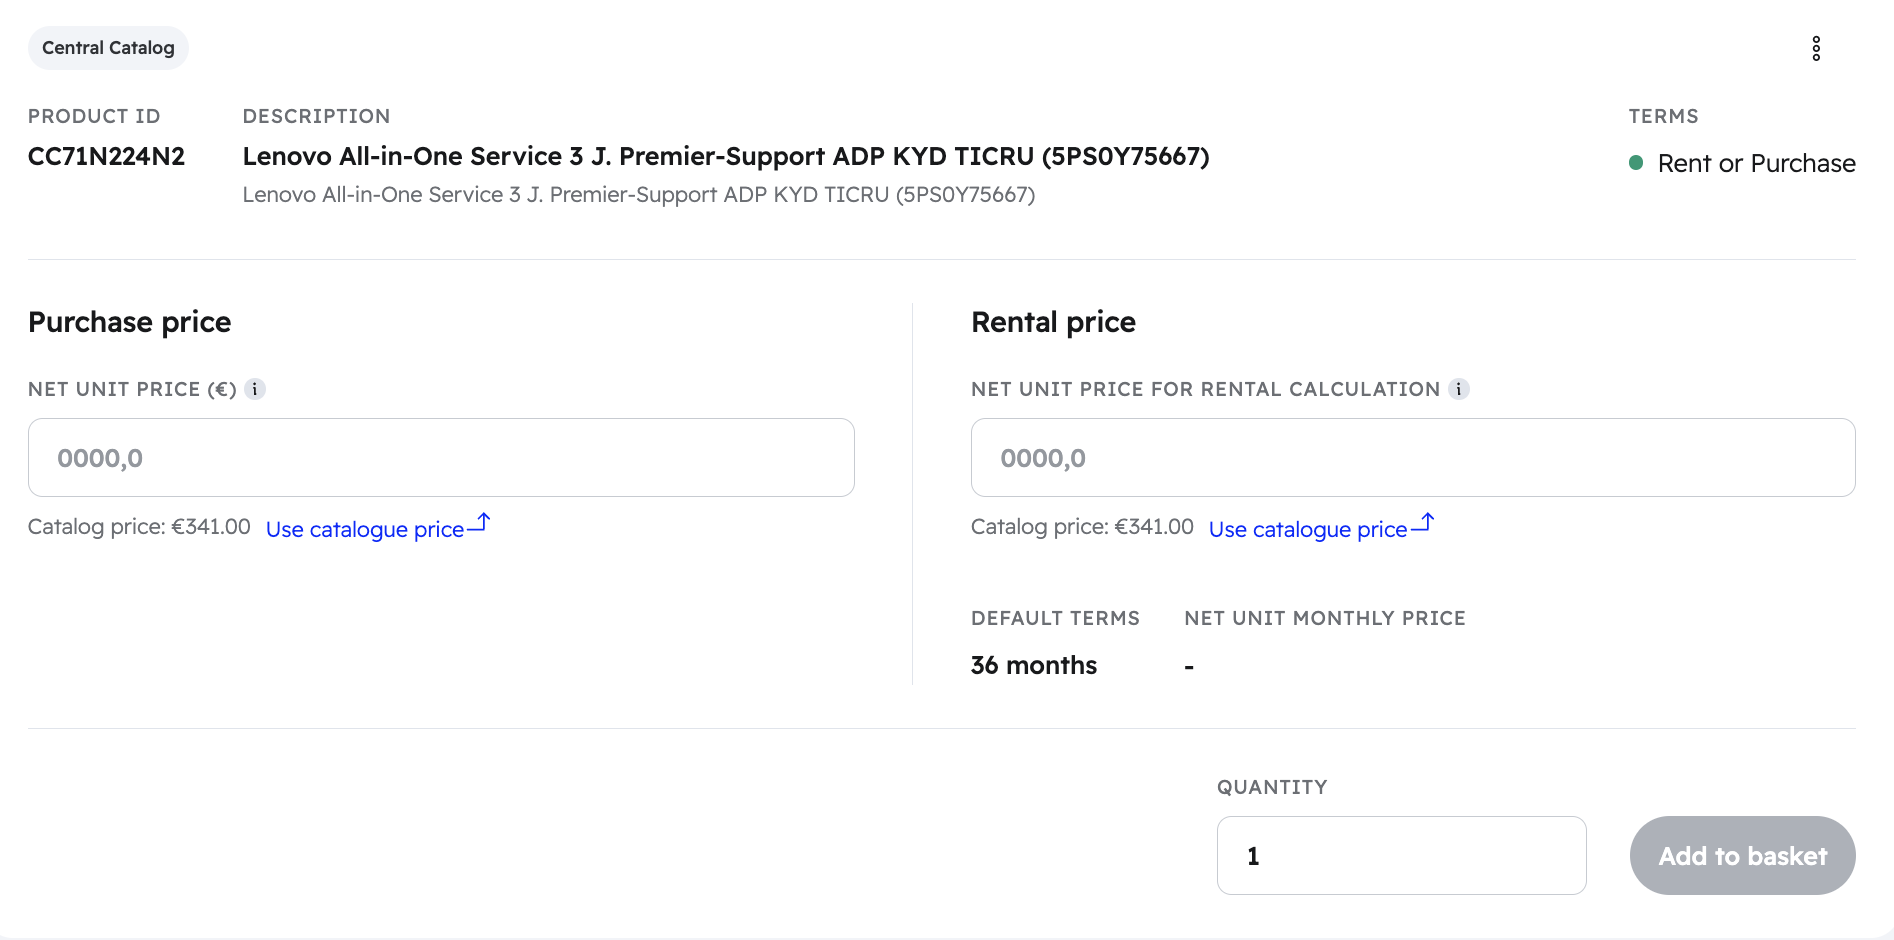The image size is (1894, 940).
Task: Click the Rent or Purchase terms label
Action: (x=1756, y=163)
